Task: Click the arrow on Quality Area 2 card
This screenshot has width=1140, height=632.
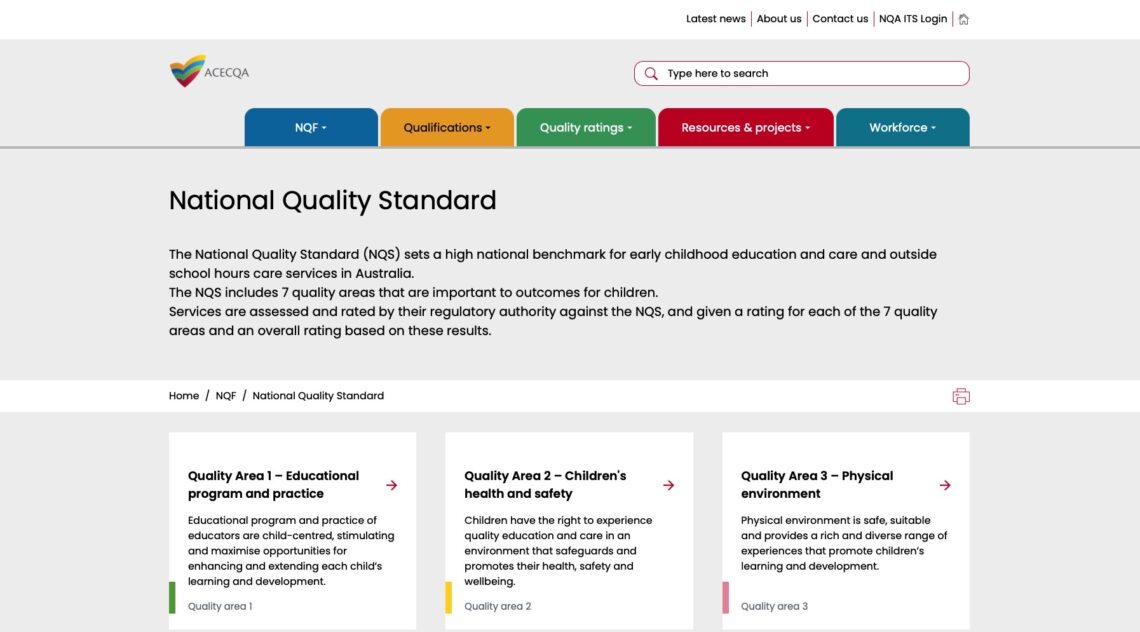Action: 668,485
